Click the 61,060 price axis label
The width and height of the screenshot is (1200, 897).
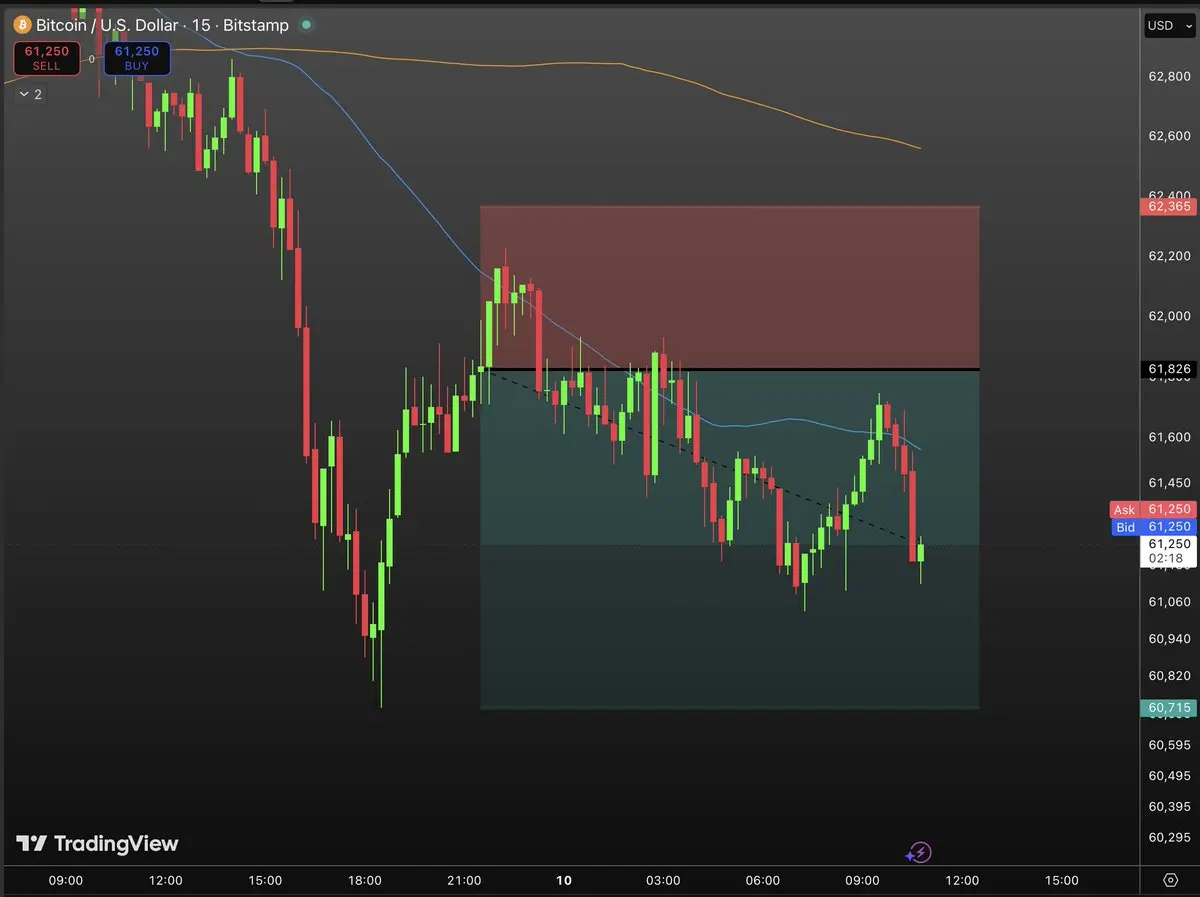point(1169,602)
